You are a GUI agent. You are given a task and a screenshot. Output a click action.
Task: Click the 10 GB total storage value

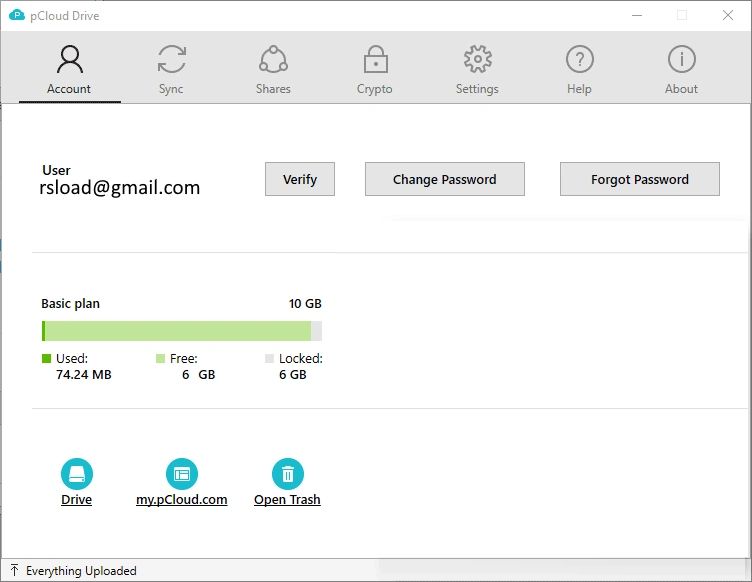point(305,303)
